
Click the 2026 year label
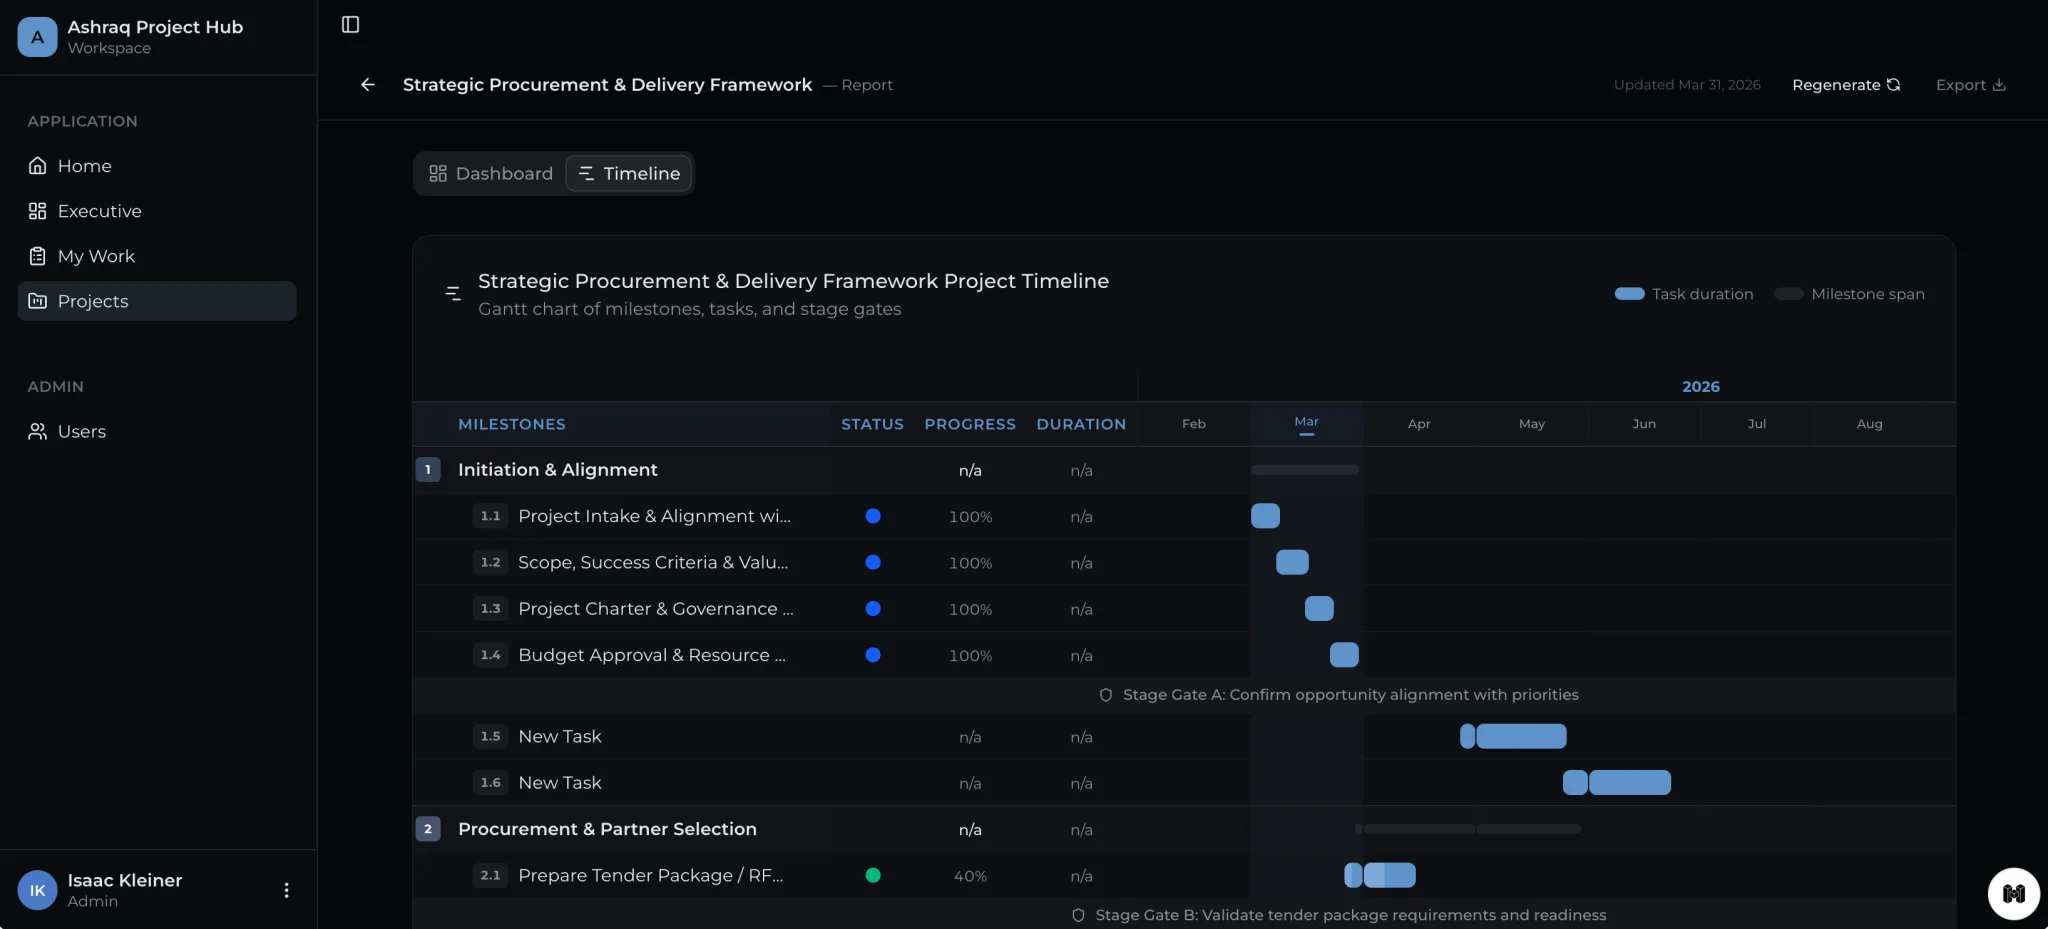tap(1700, 386)
